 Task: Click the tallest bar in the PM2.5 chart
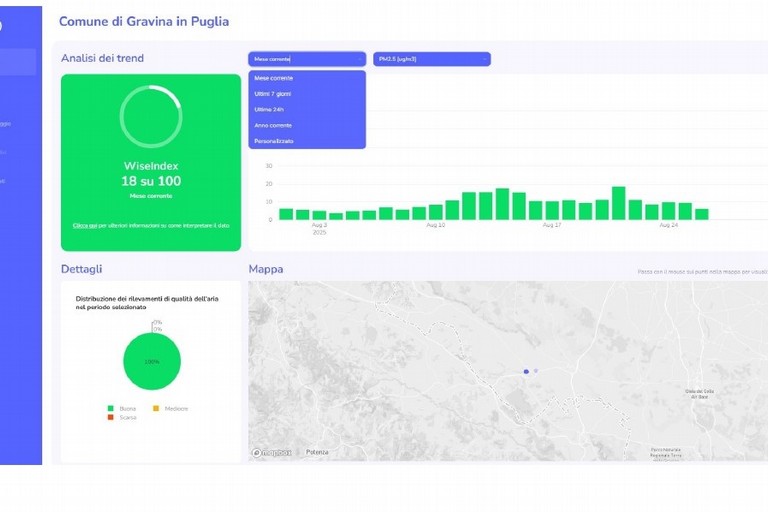[619, 203]
